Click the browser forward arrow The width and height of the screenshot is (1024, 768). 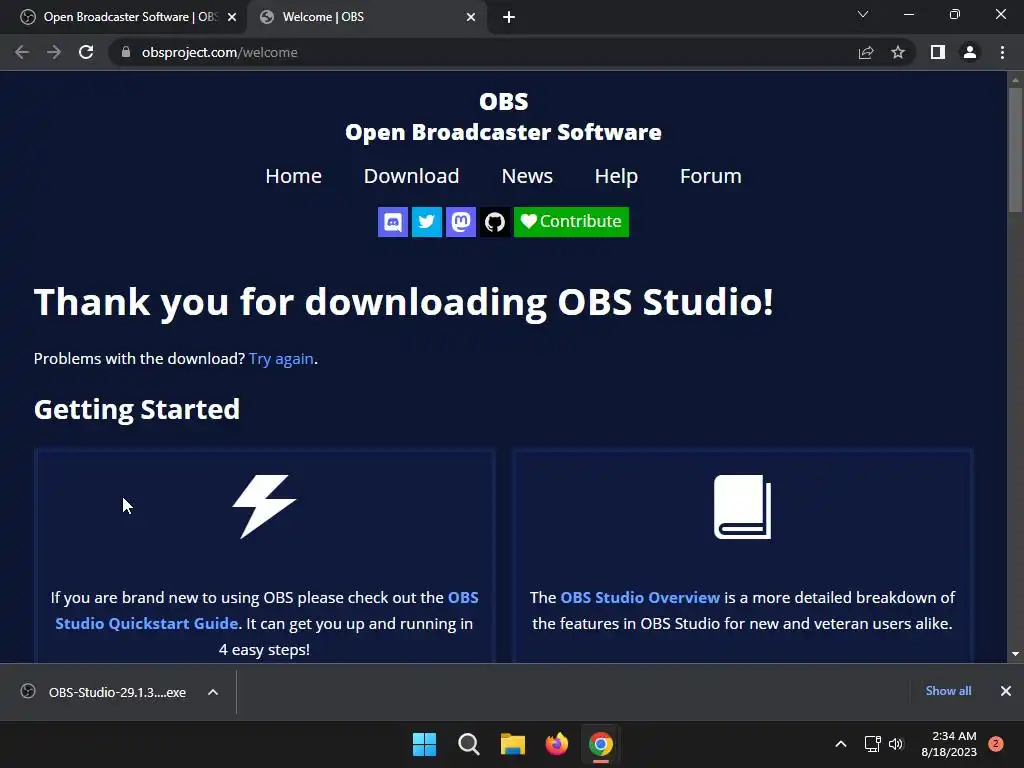click(54, 52)
